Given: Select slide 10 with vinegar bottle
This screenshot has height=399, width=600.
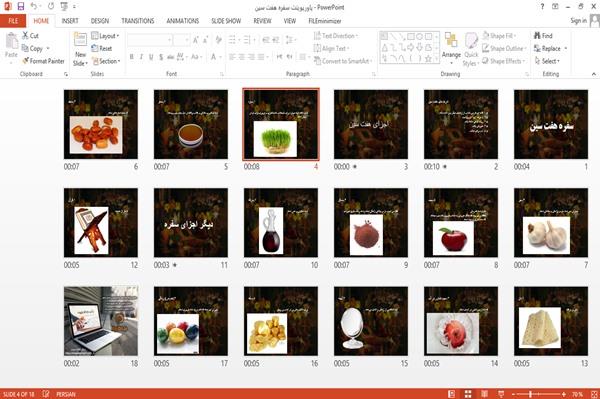Looking at the screenshot, I should [281, 223].
